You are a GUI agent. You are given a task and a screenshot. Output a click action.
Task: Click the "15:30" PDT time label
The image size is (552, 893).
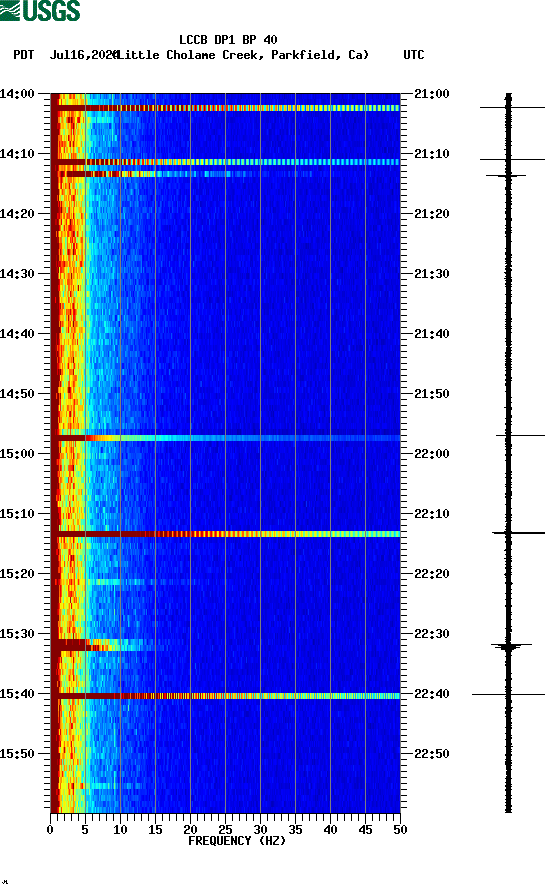(x=17, y=634)
